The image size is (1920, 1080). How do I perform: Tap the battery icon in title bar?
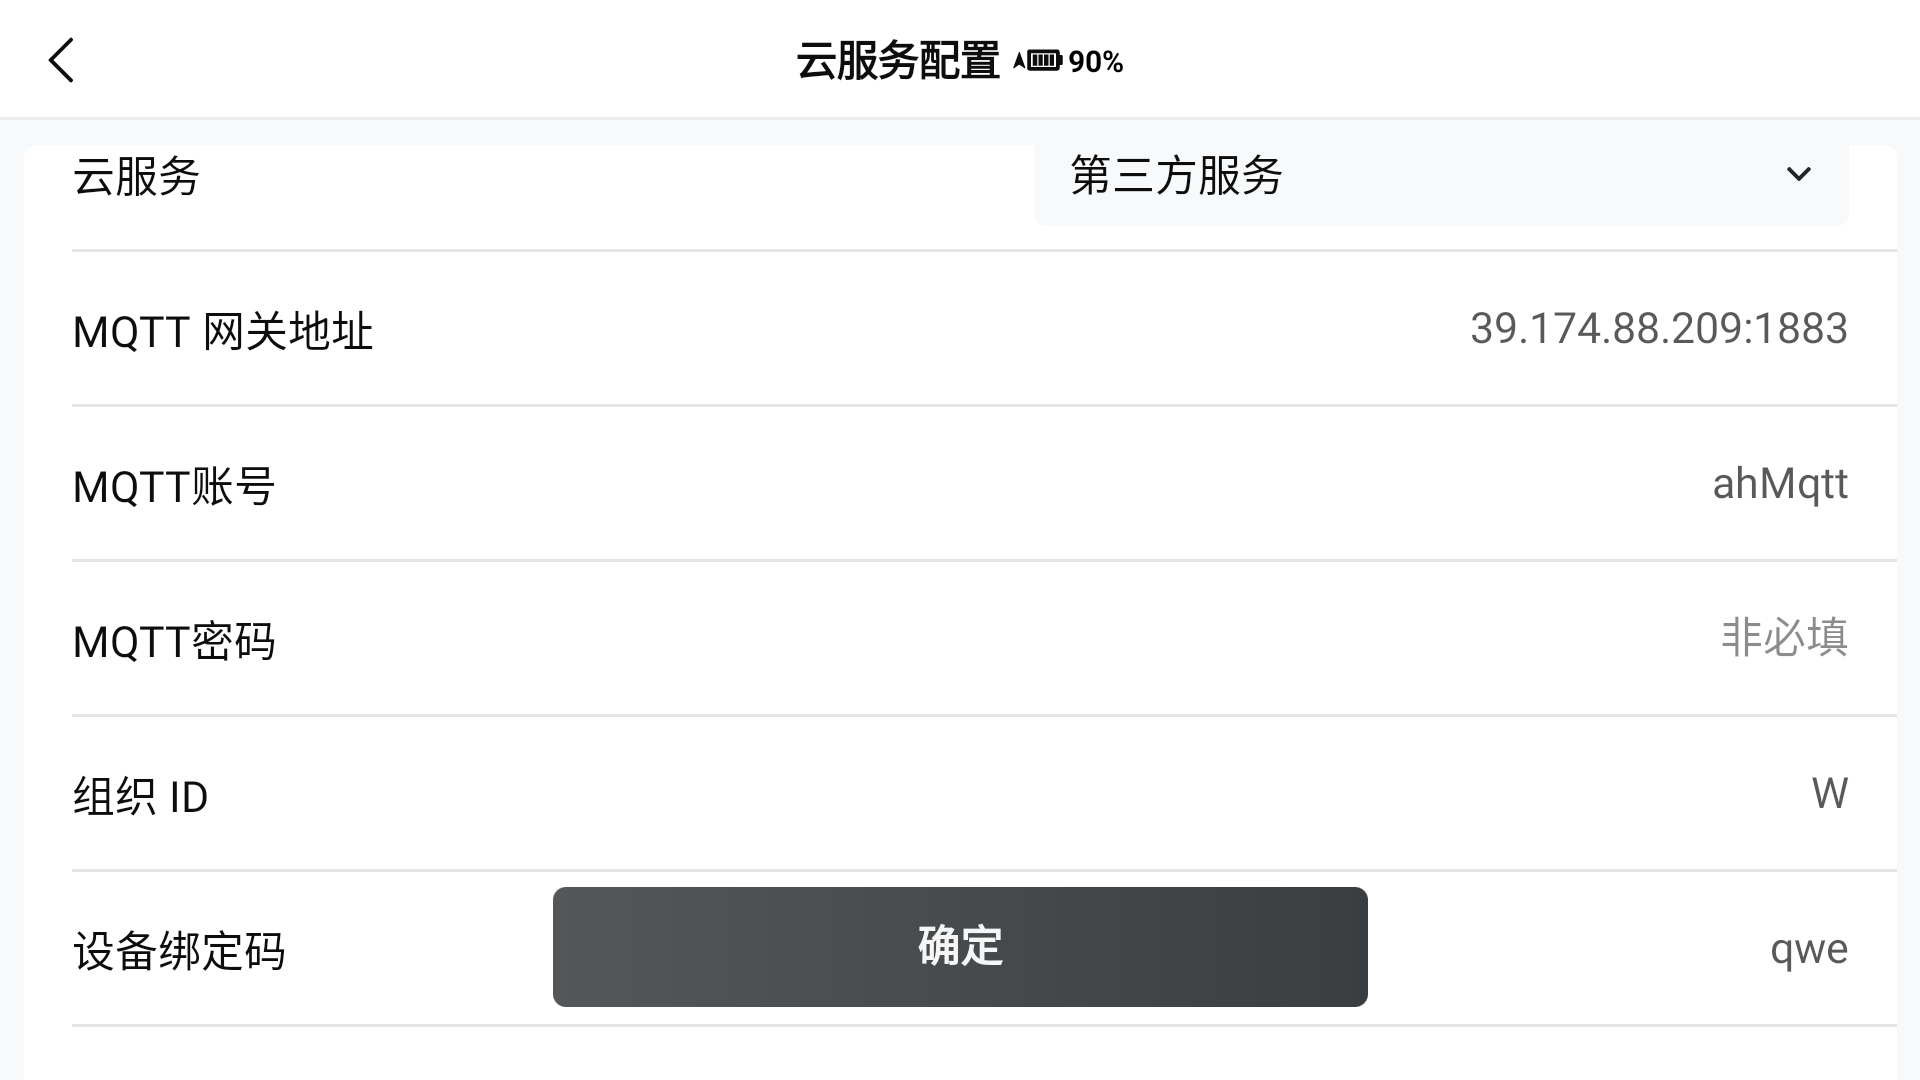(x=1044, y=61)
